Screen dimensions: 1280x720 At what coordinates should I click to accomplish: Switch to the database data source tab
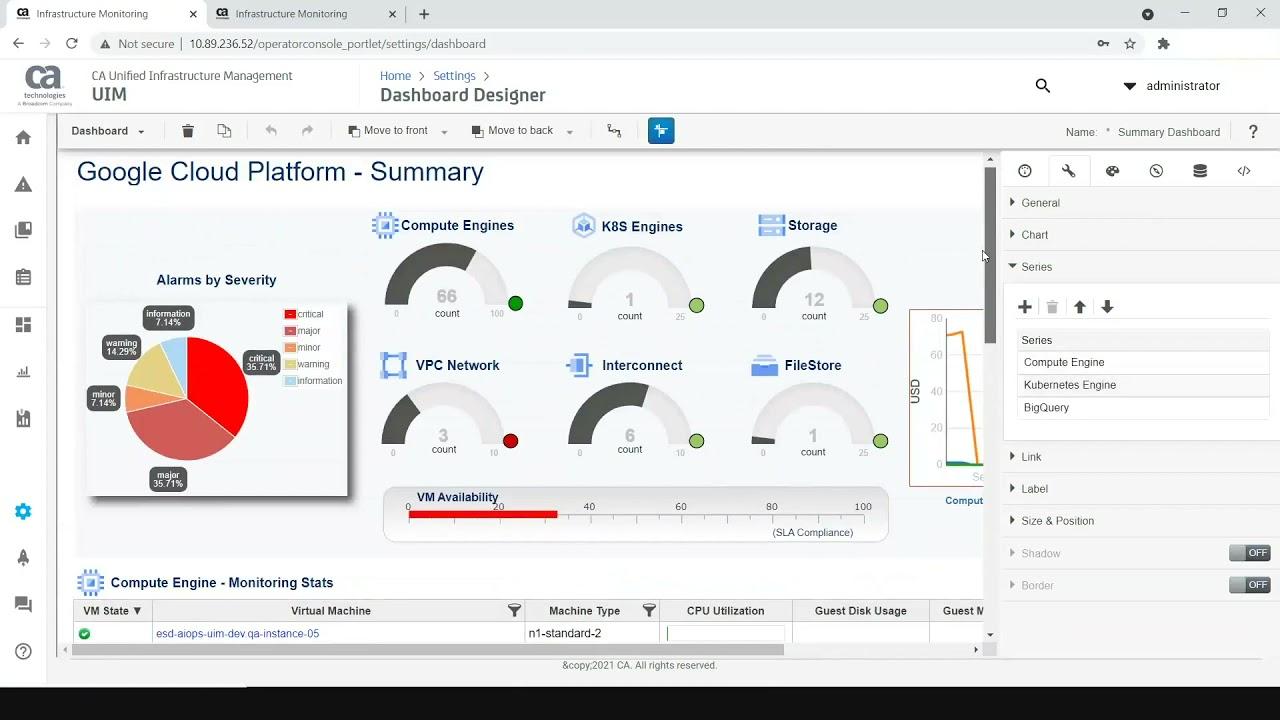[x=1200, y=171]
